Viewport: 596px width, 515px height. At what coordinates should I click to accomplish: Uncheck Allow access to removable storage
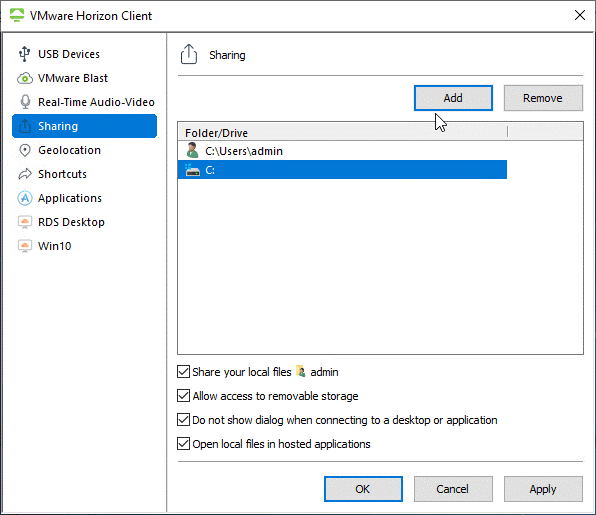tap(184, 396)
